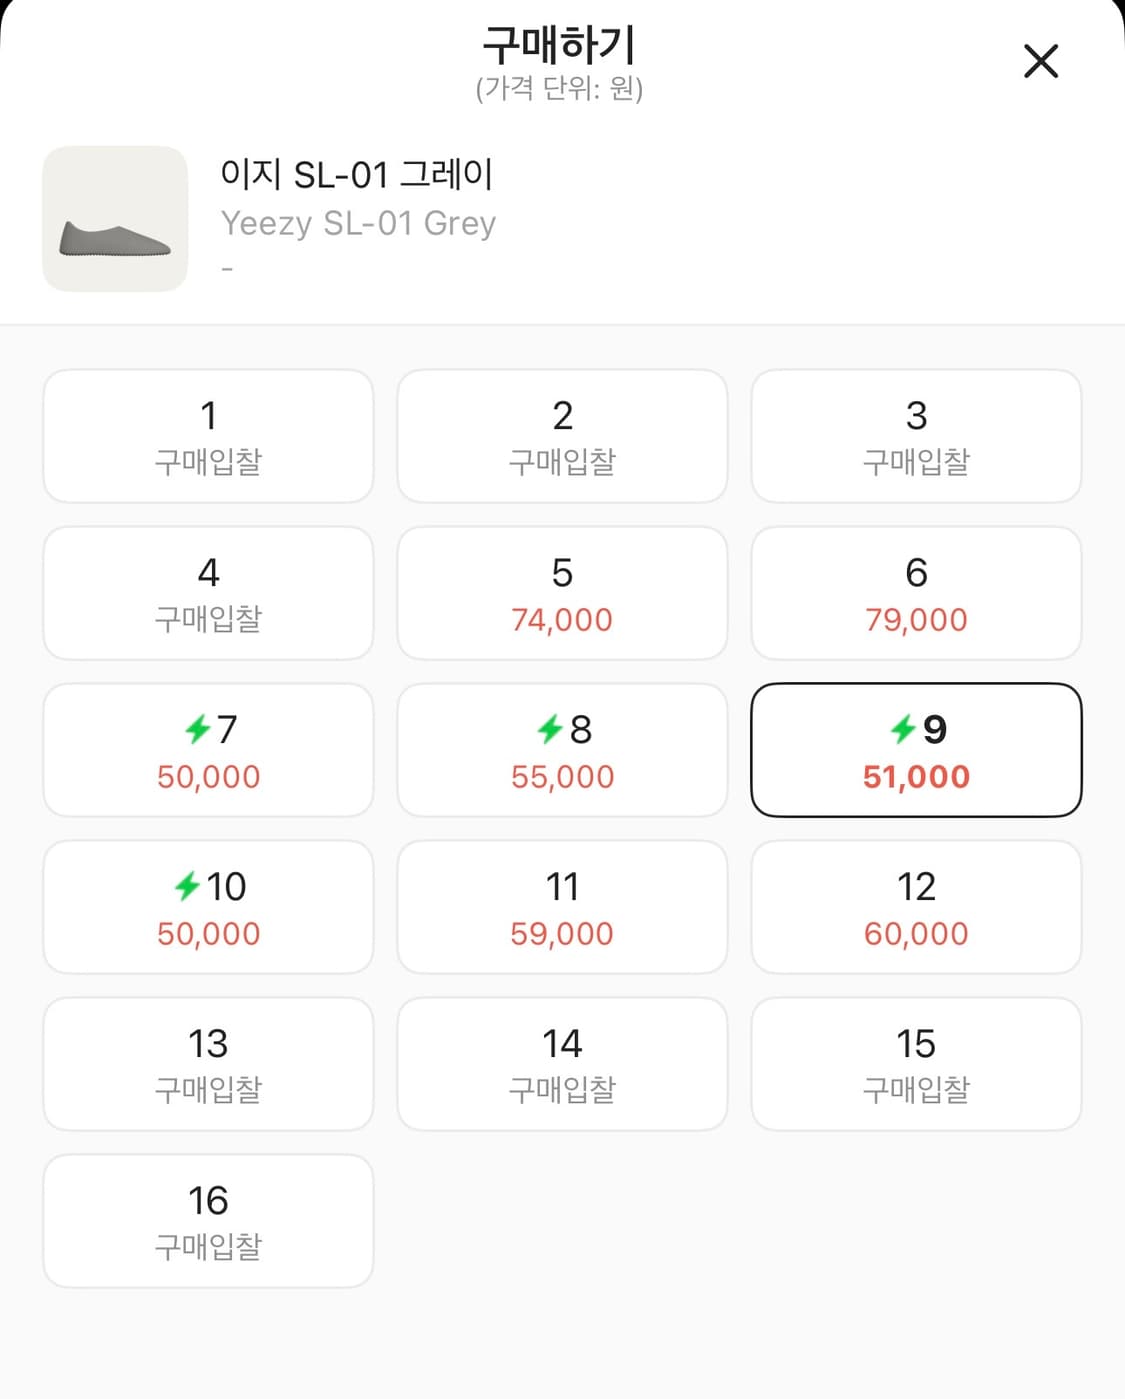Tap the lightning icon on size 10
The height and width of the screenshot is (1399, 1125).
(187, 886)
